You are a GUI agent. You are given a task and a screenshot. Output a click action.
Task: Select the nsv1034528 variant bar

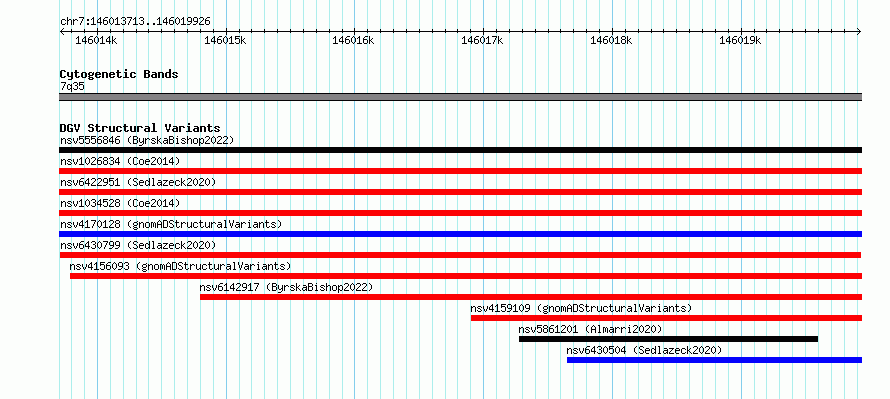click(x=460, y=213)
